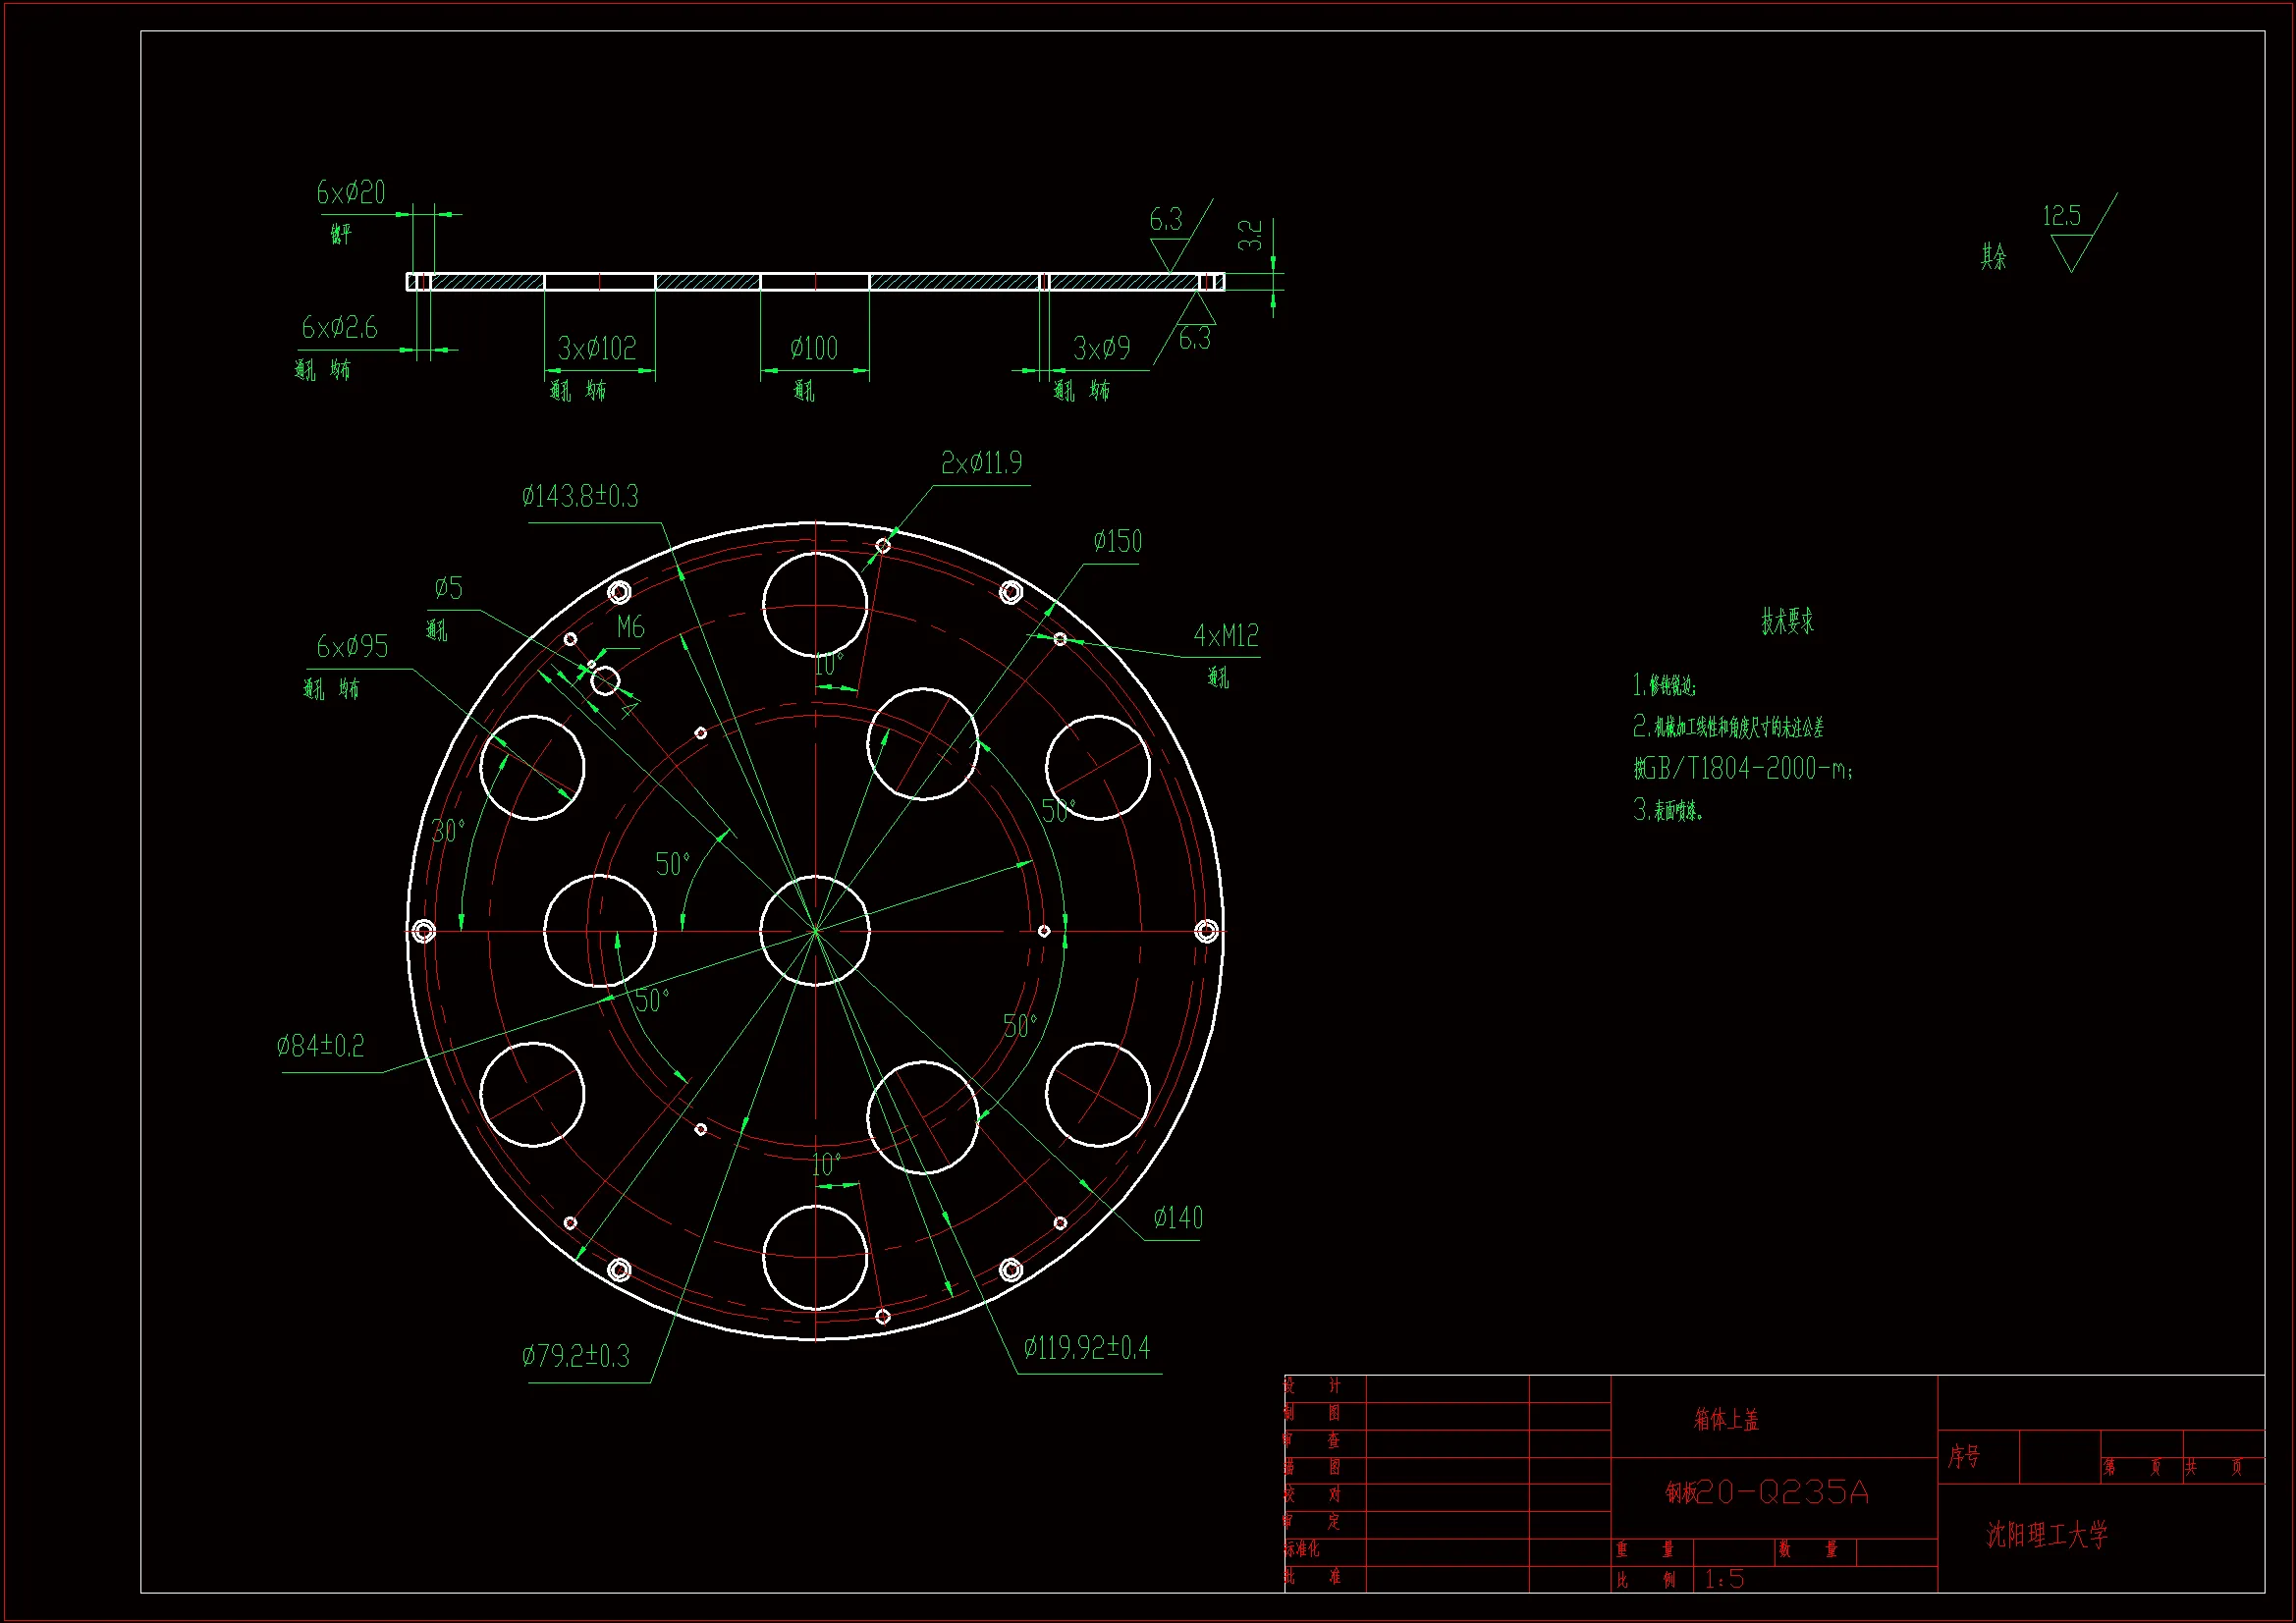Screen dimensions: 2296x1623
Task: Select the 2xø11.9 hole annotation
Action: [x=981, y=463]
